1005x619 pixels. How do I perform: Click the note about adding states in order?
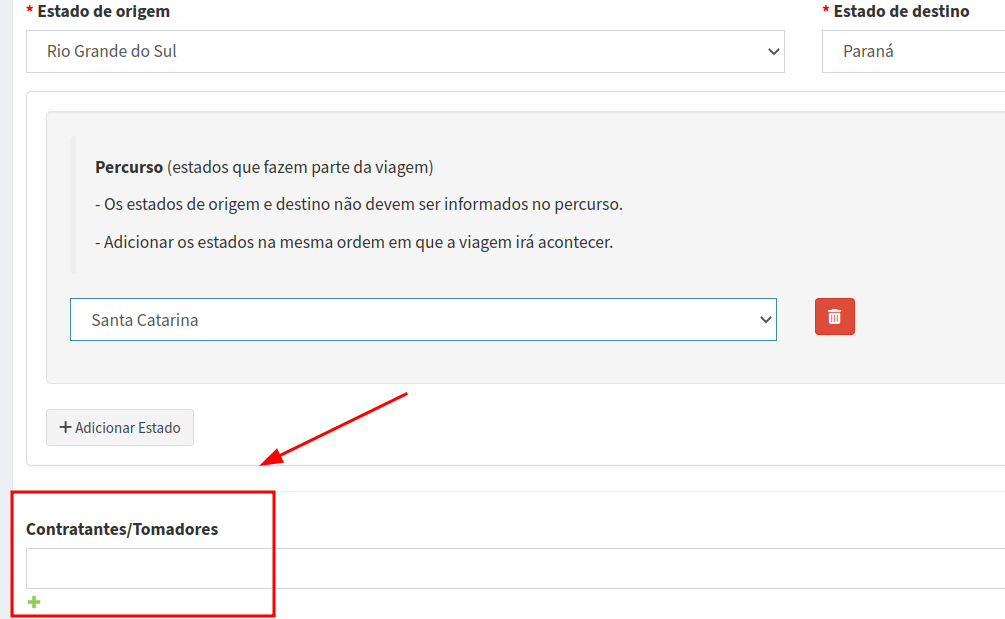(x=354, y=242)
